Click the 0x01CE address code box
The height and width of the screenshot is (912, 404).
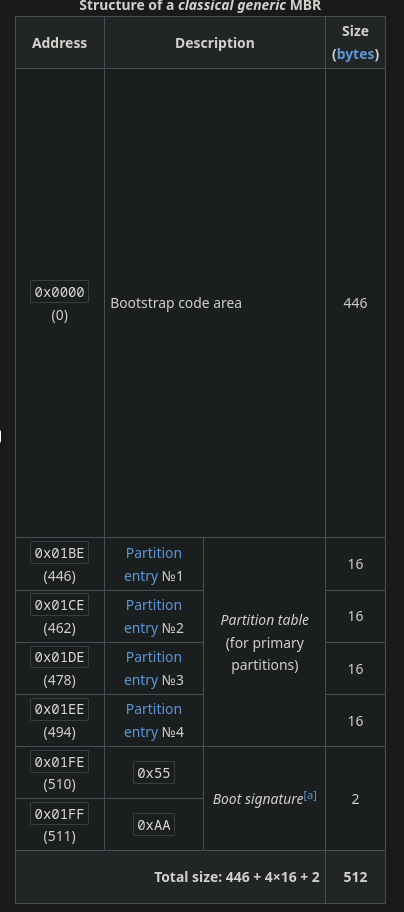pyautogui.click(x=59, y=605)
